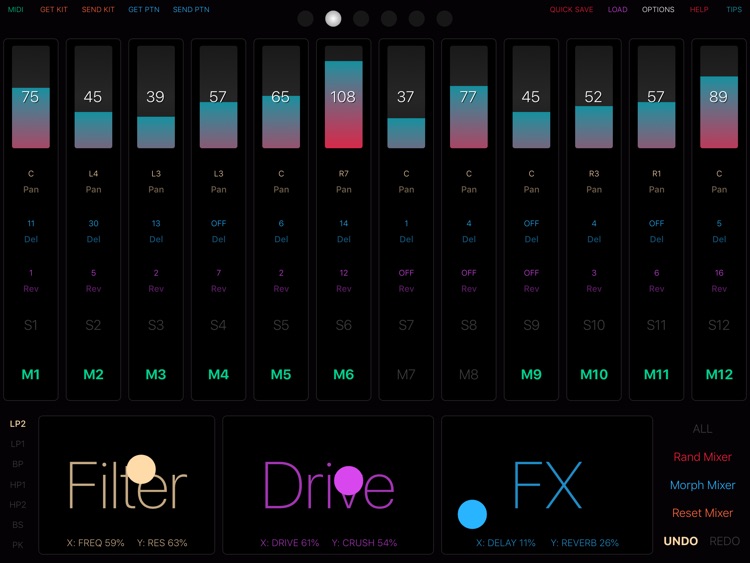750x563 pixels.
Task: Click the X: DELAY 11% readout
Action: coord(506,543)
